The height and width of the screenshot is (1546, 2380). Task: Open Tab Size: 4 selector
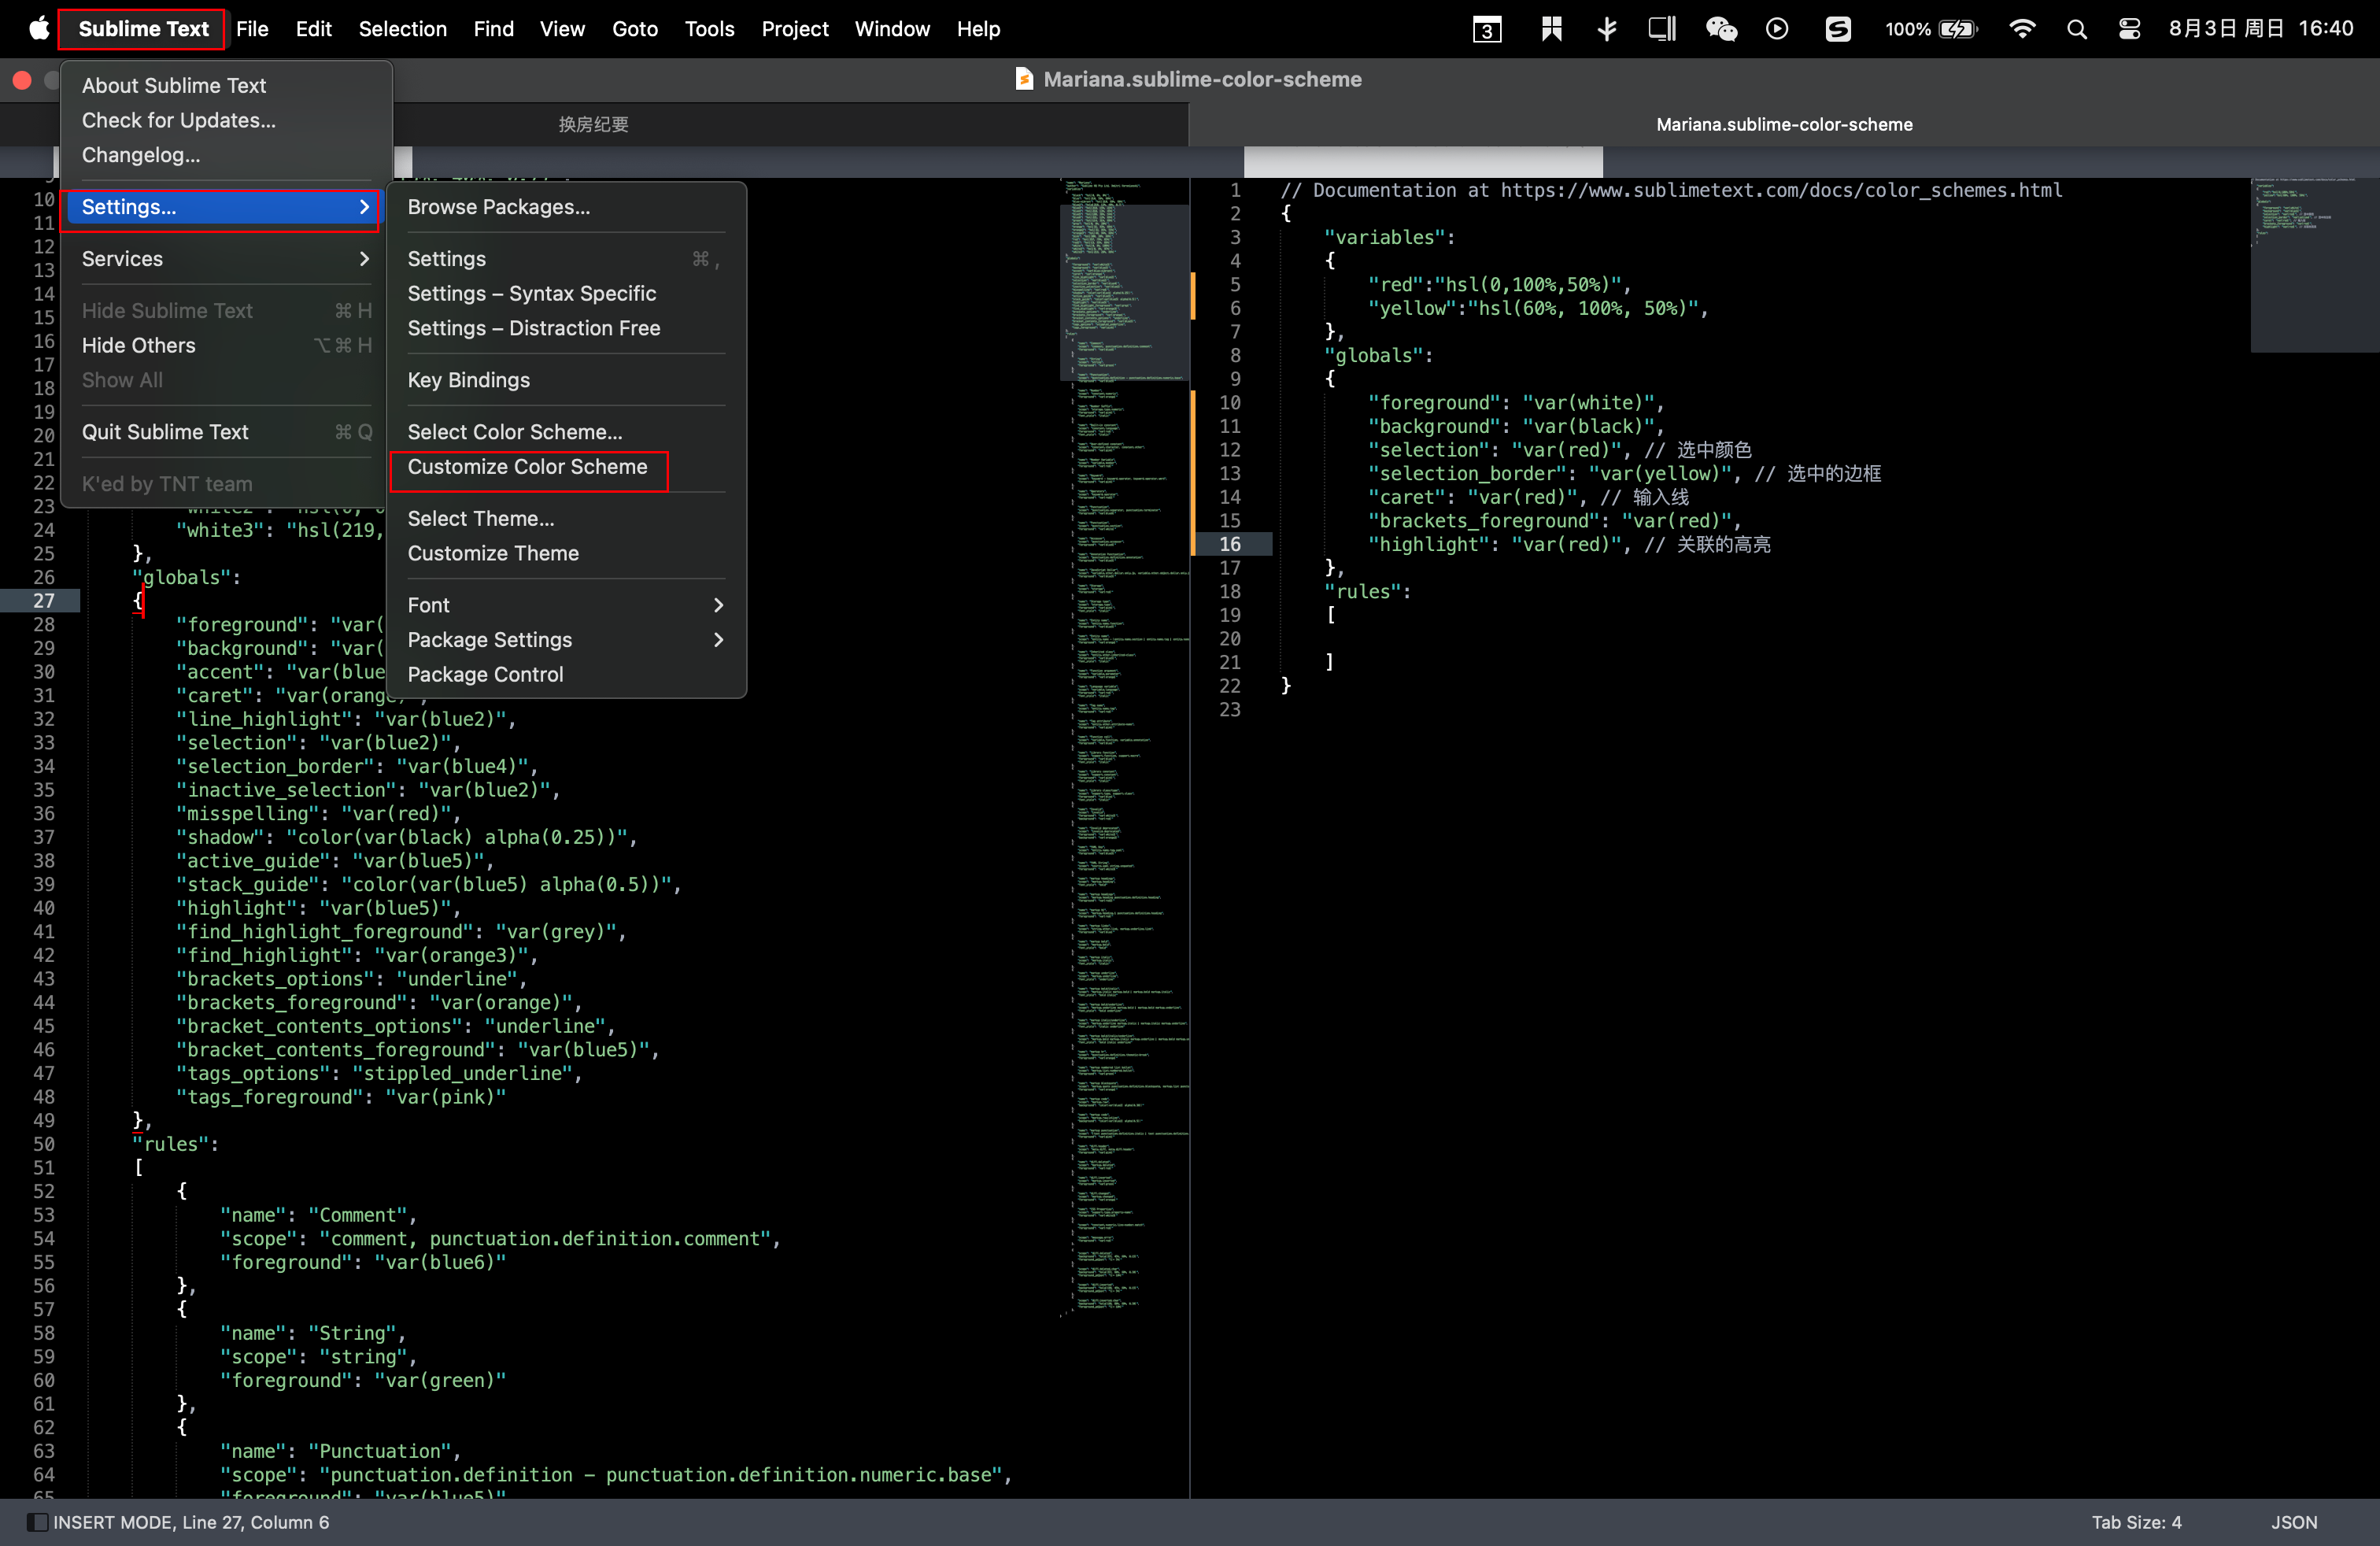coord(2136,1522)
